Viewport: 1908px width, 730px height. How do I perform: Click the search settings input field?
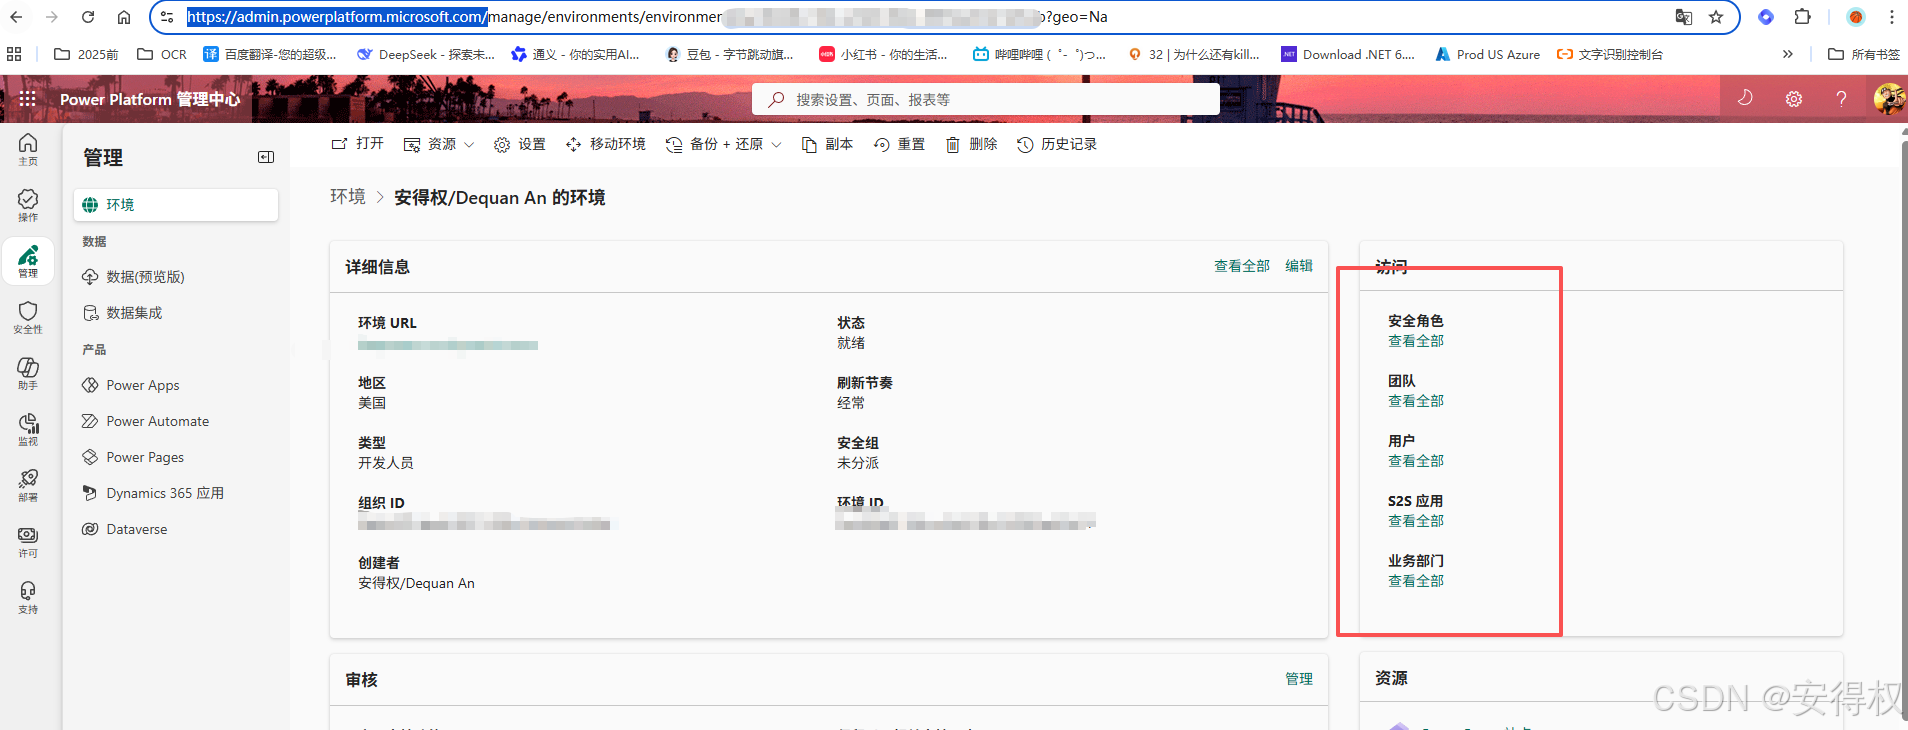tap(986, 100)
